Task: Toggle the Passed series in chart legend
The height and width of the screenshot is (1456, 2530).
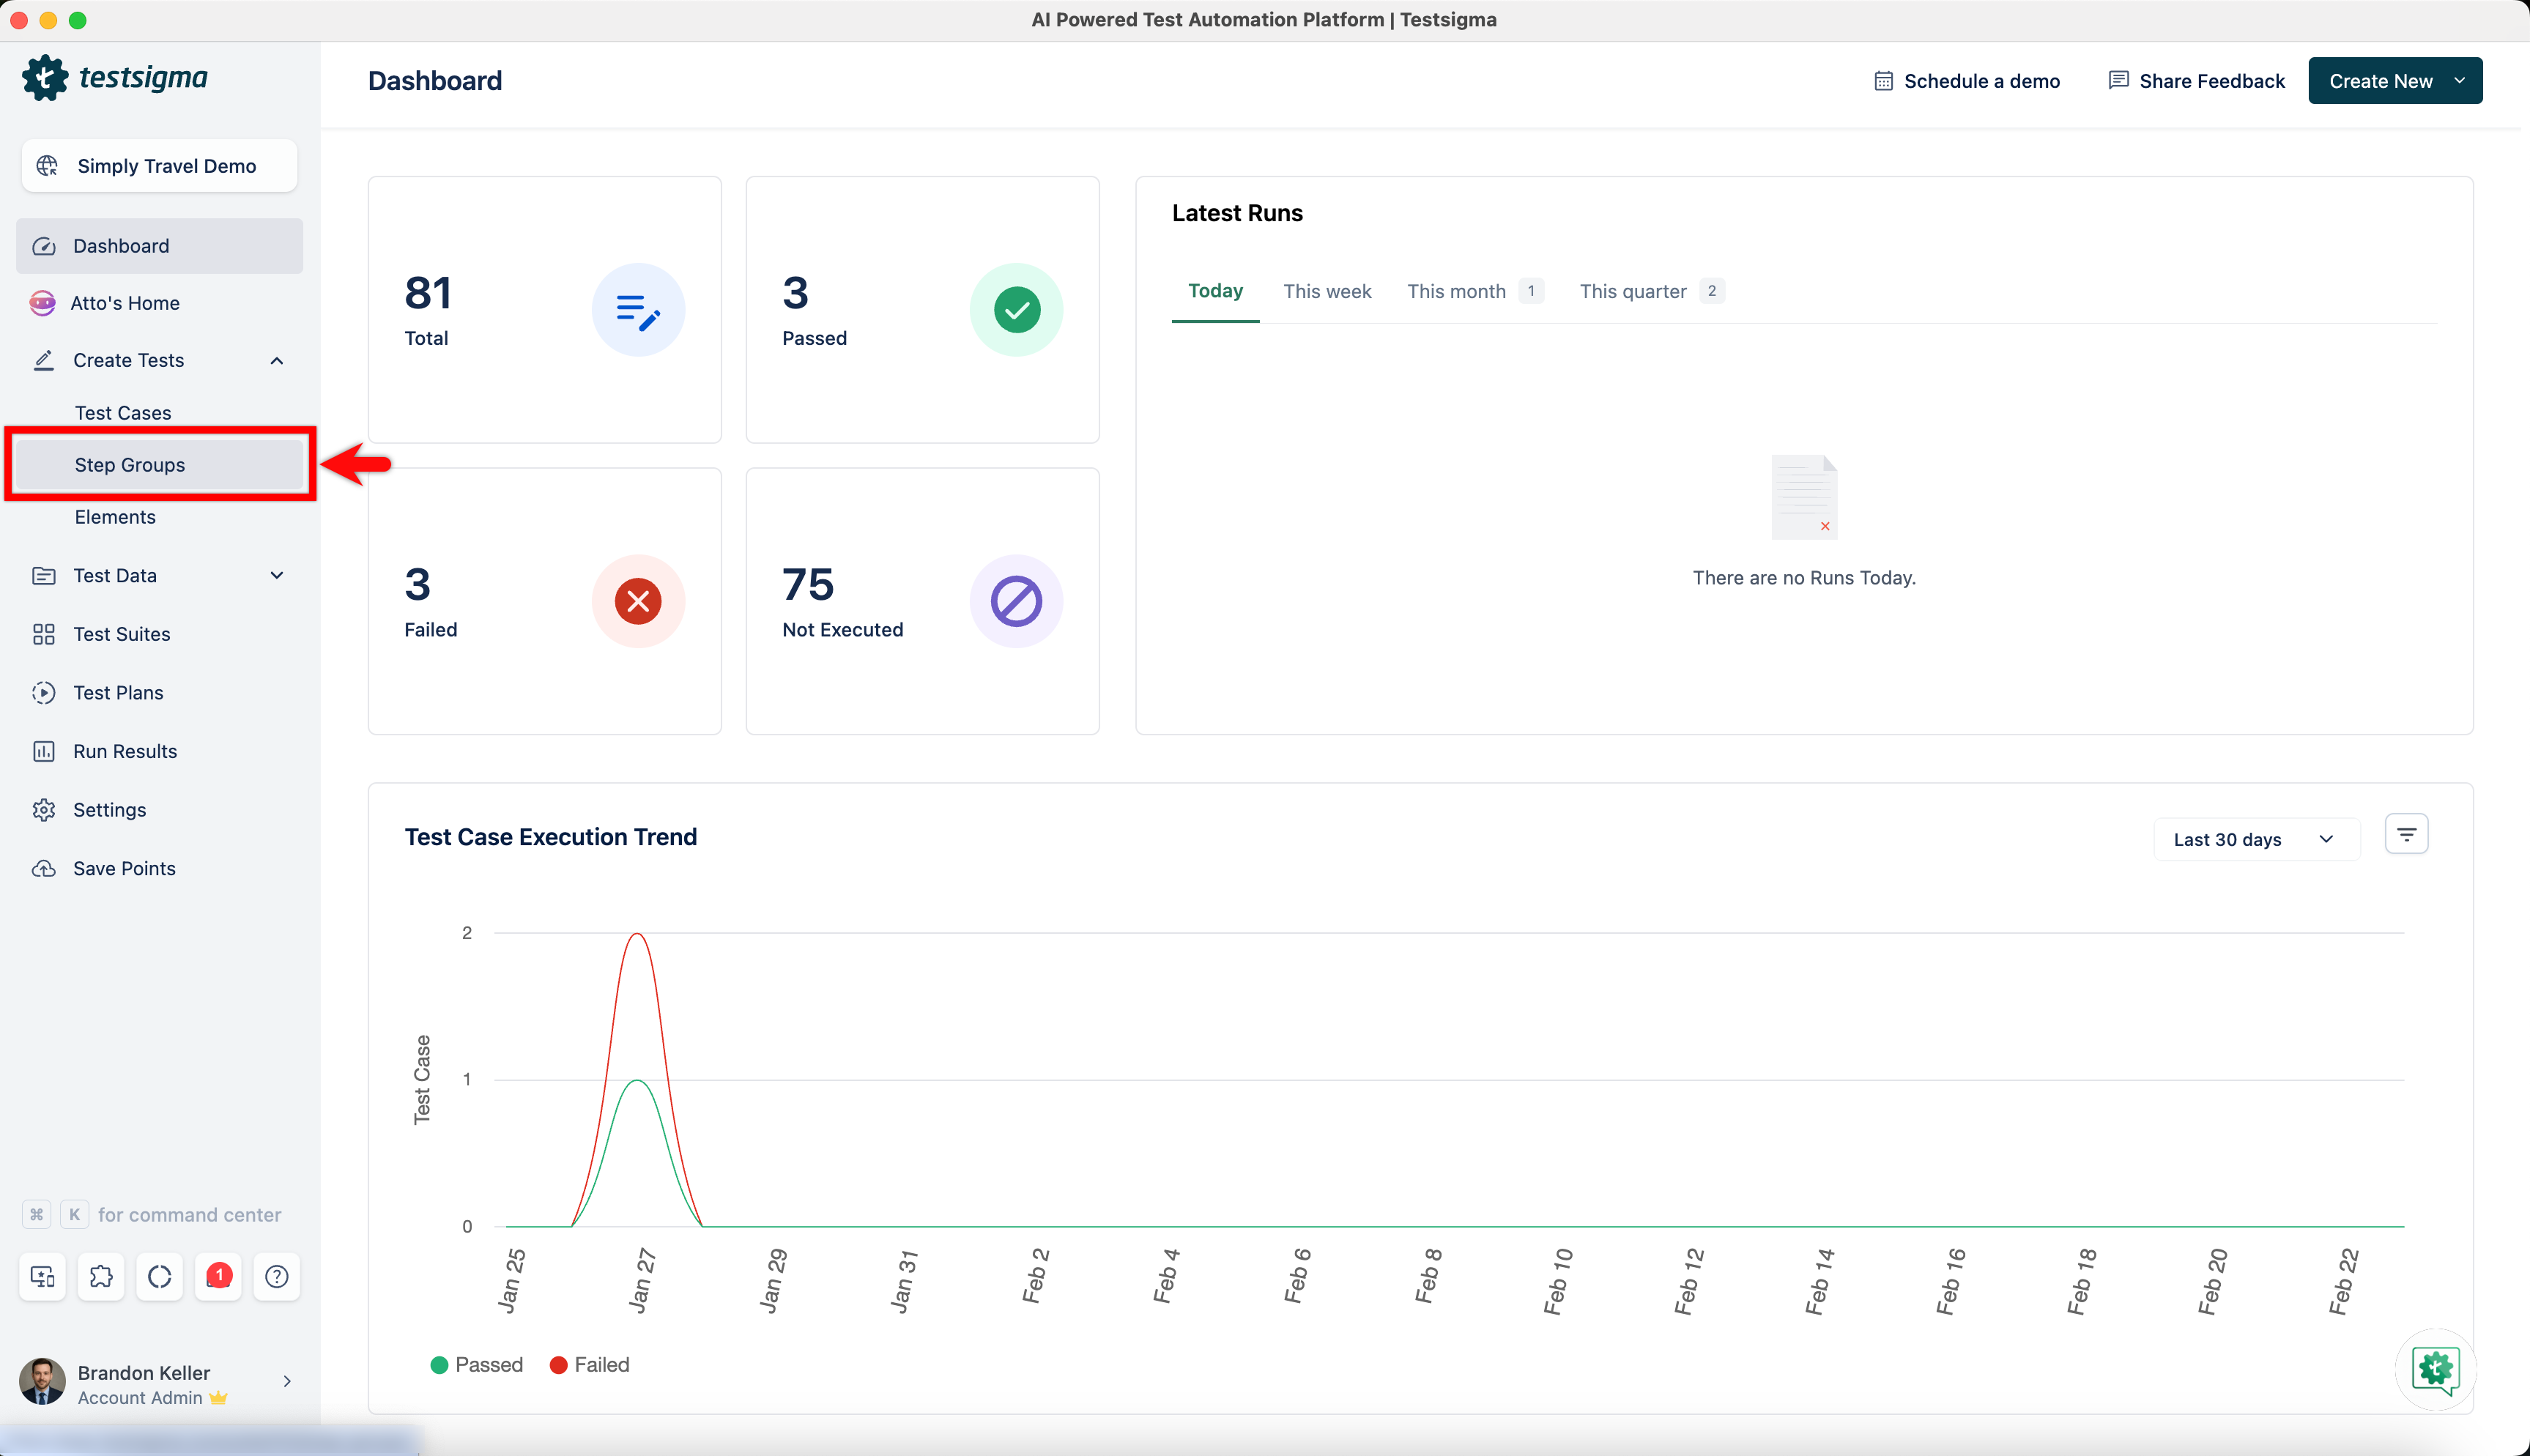Action: click(x=477, y=1365)
